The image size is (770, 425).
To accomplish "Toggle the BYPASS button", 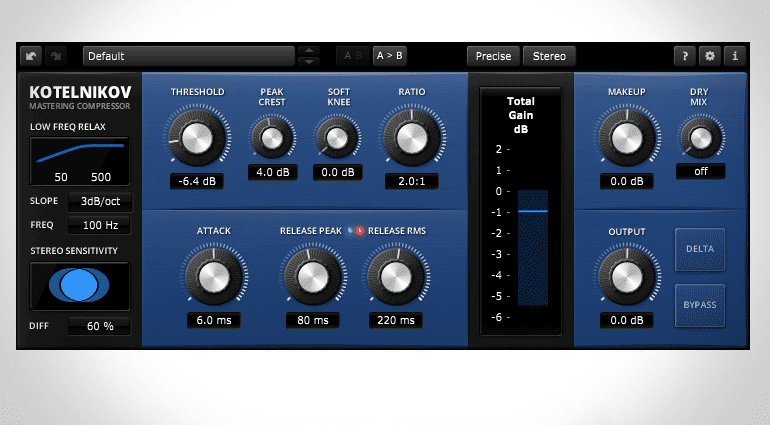I will click(700, 305).
